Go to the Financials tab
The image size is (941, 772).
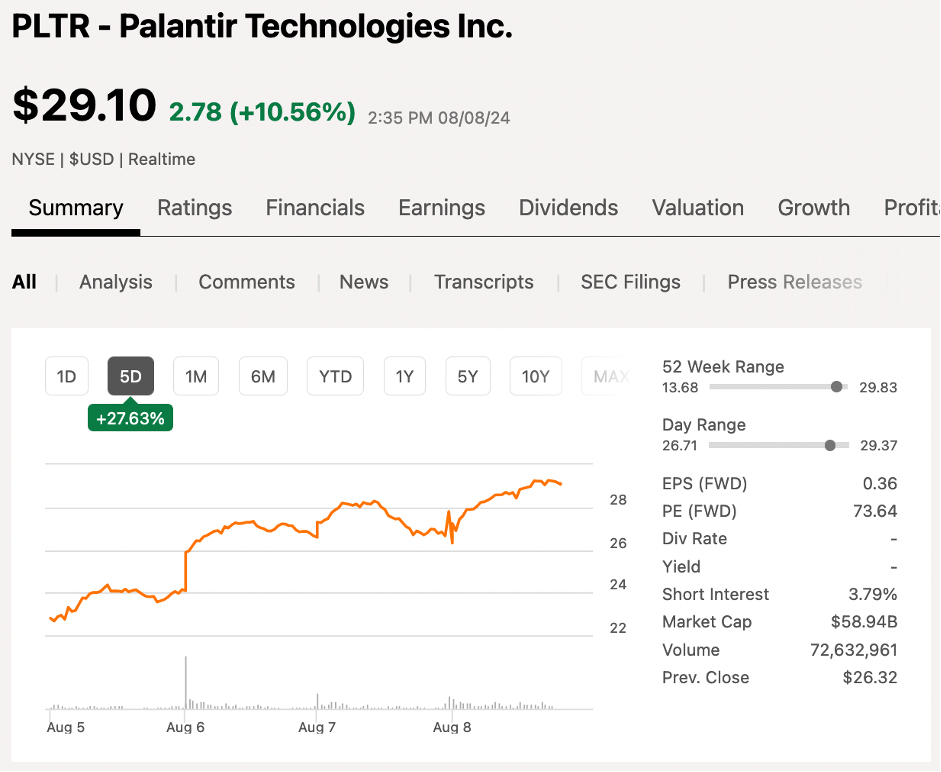[315, 208]
